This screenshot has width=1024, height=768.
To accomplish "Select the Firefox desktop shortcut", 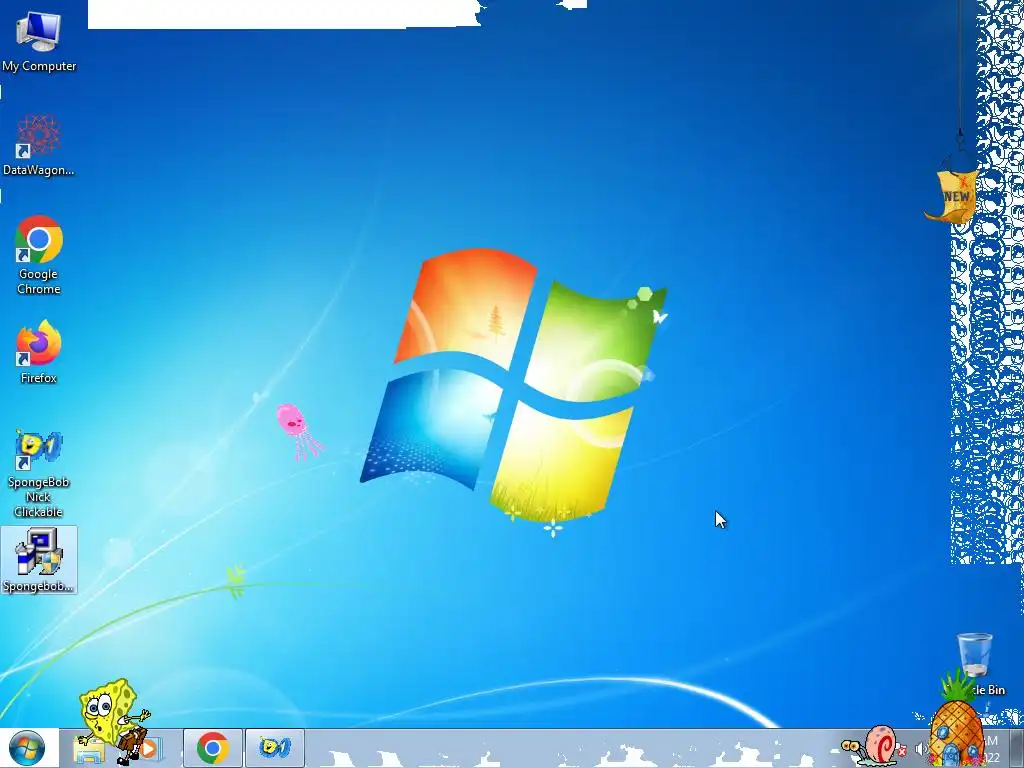I will coord(39,351).
